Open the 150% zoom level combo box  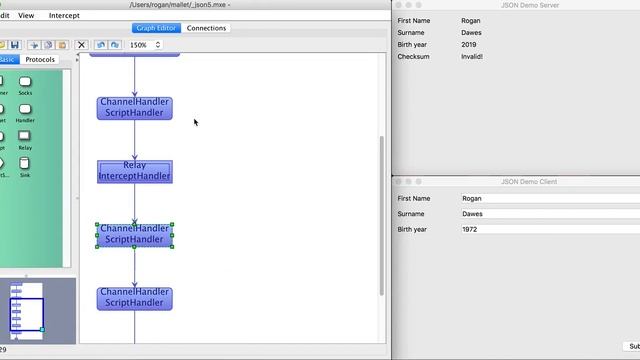(x=145, y=45)
